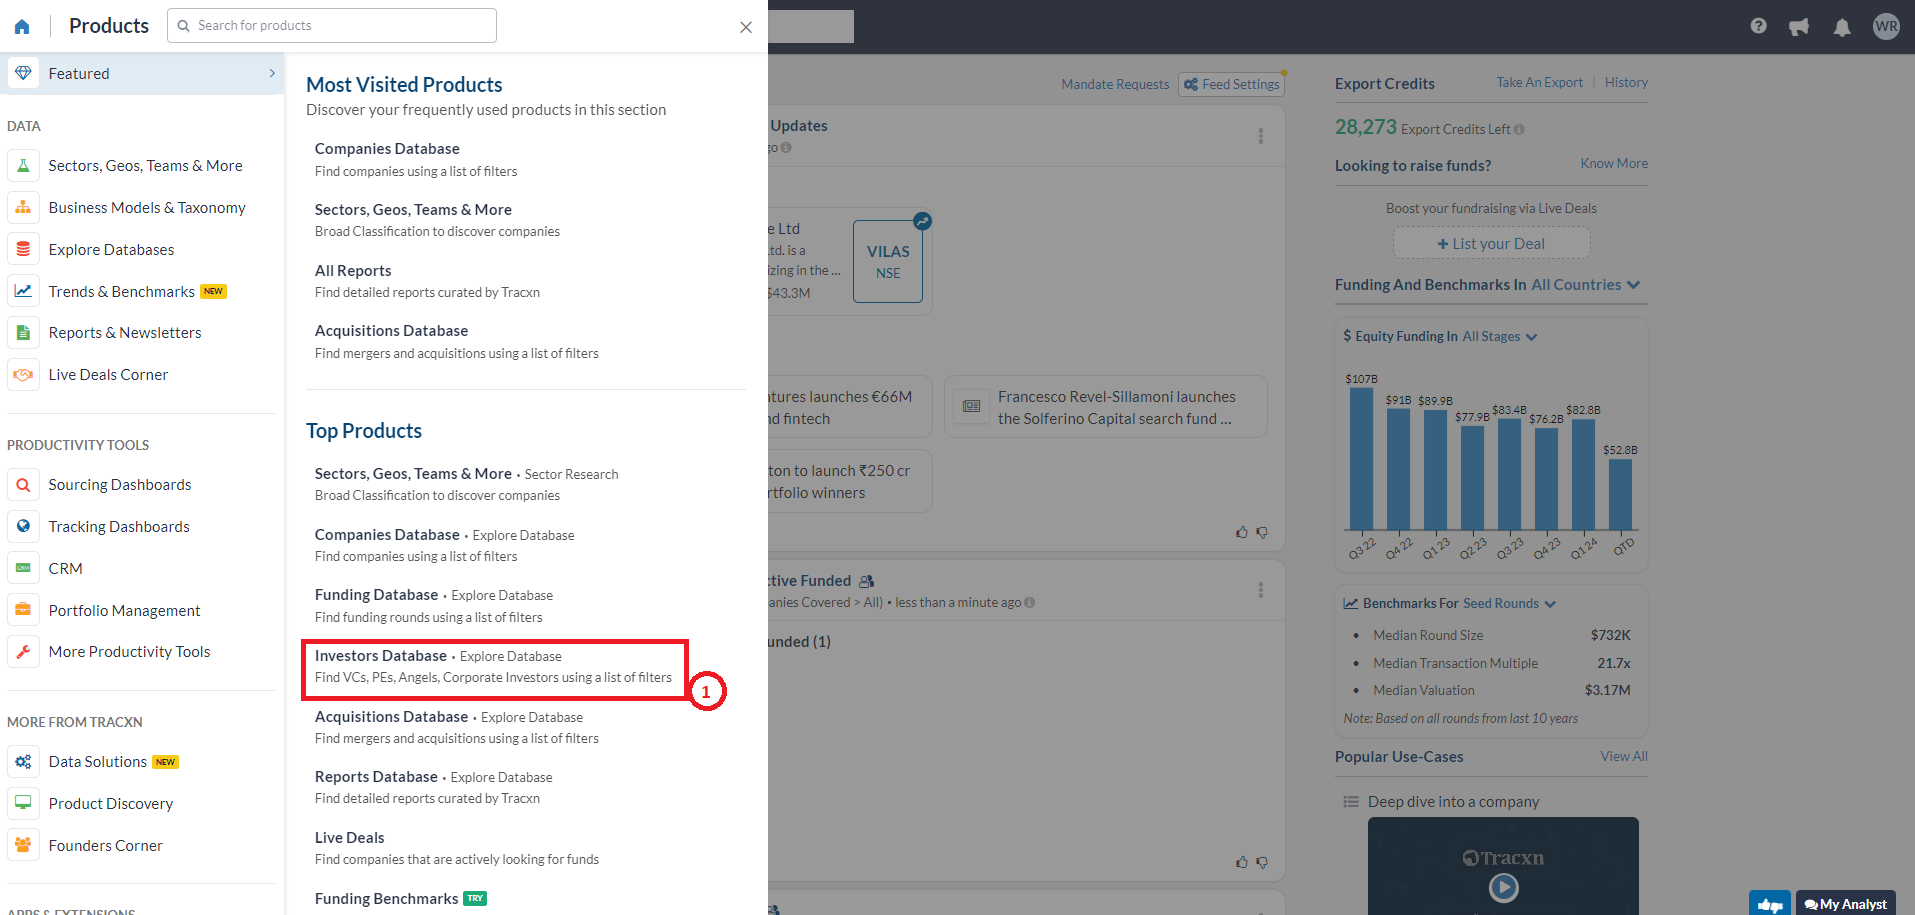1915x915 pixels.
Task: Click the CRM sidebar icon
Action: pos(23,568)
